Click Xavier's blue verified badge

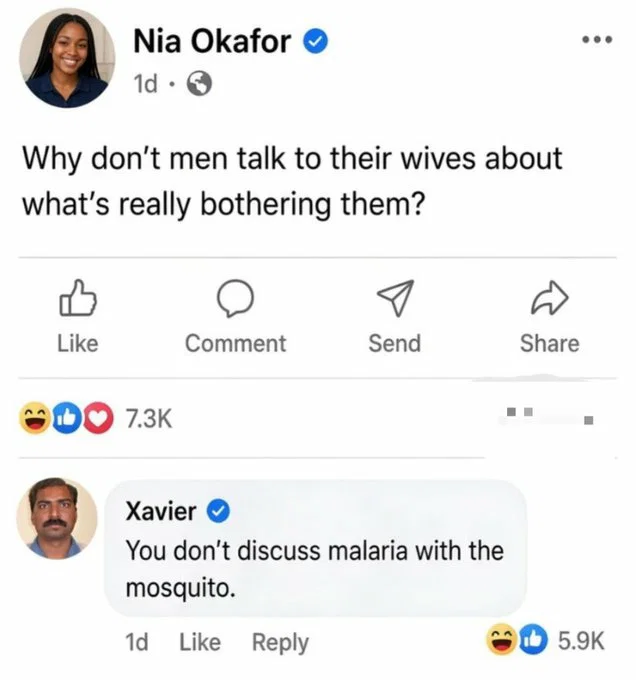(x=218, y=512)
